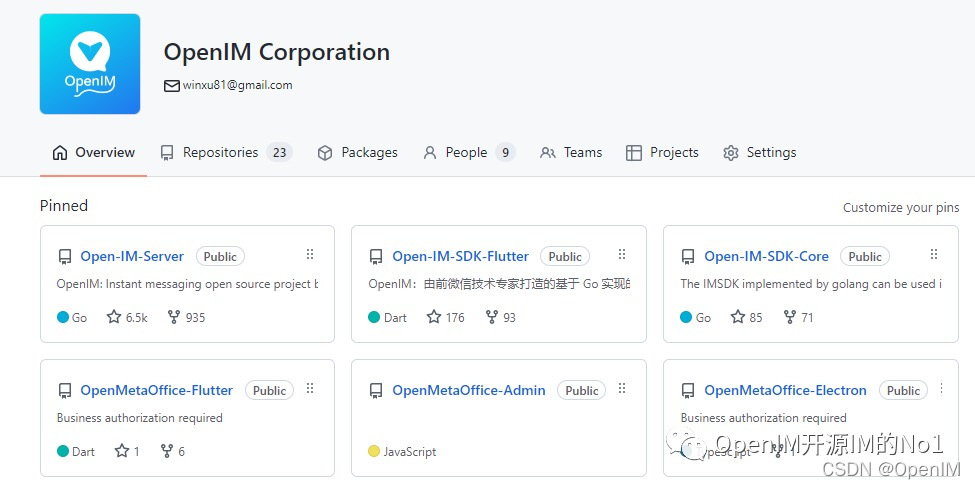Open the Open-IM-SDK-Flutter repository

point(460,256)
